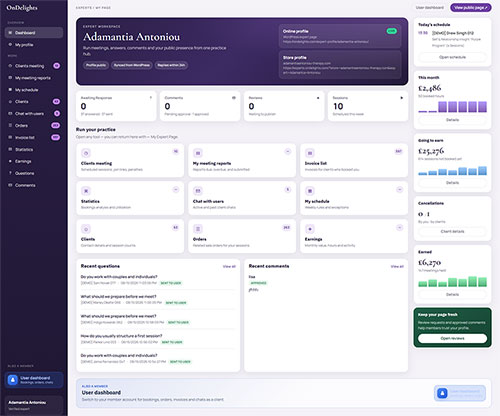Click the Clients tile icon
500x416 pixels.
(86, 229)
